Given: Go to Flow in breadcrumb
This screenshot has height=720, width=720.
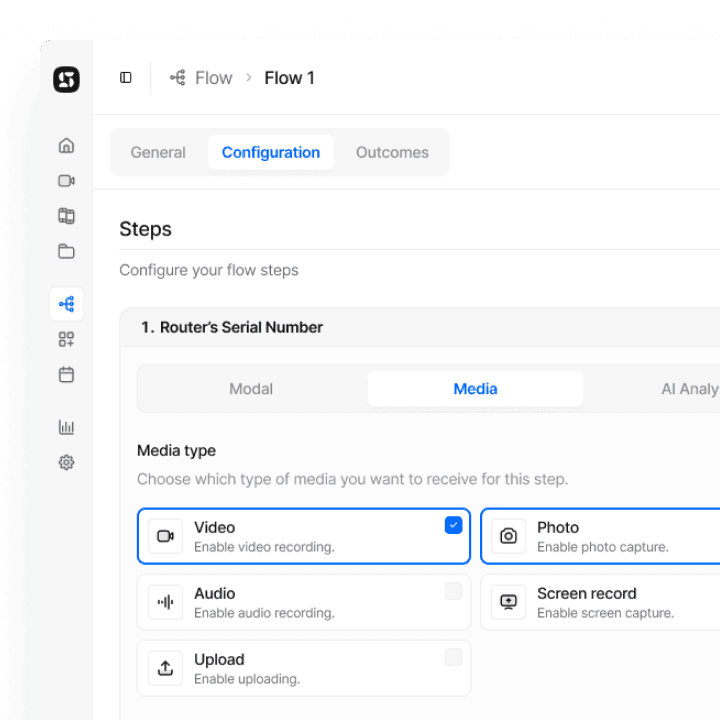Looking at the screenshot, I should (x=214, y=78).
